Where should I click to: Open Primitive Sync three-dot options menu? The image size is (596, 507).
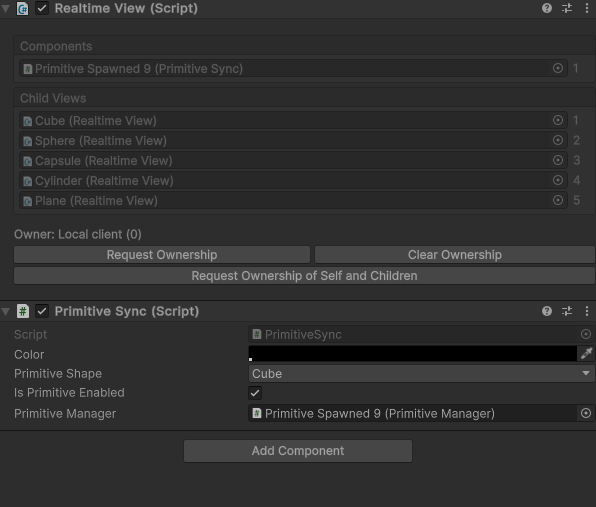click(x=587, y=311)
